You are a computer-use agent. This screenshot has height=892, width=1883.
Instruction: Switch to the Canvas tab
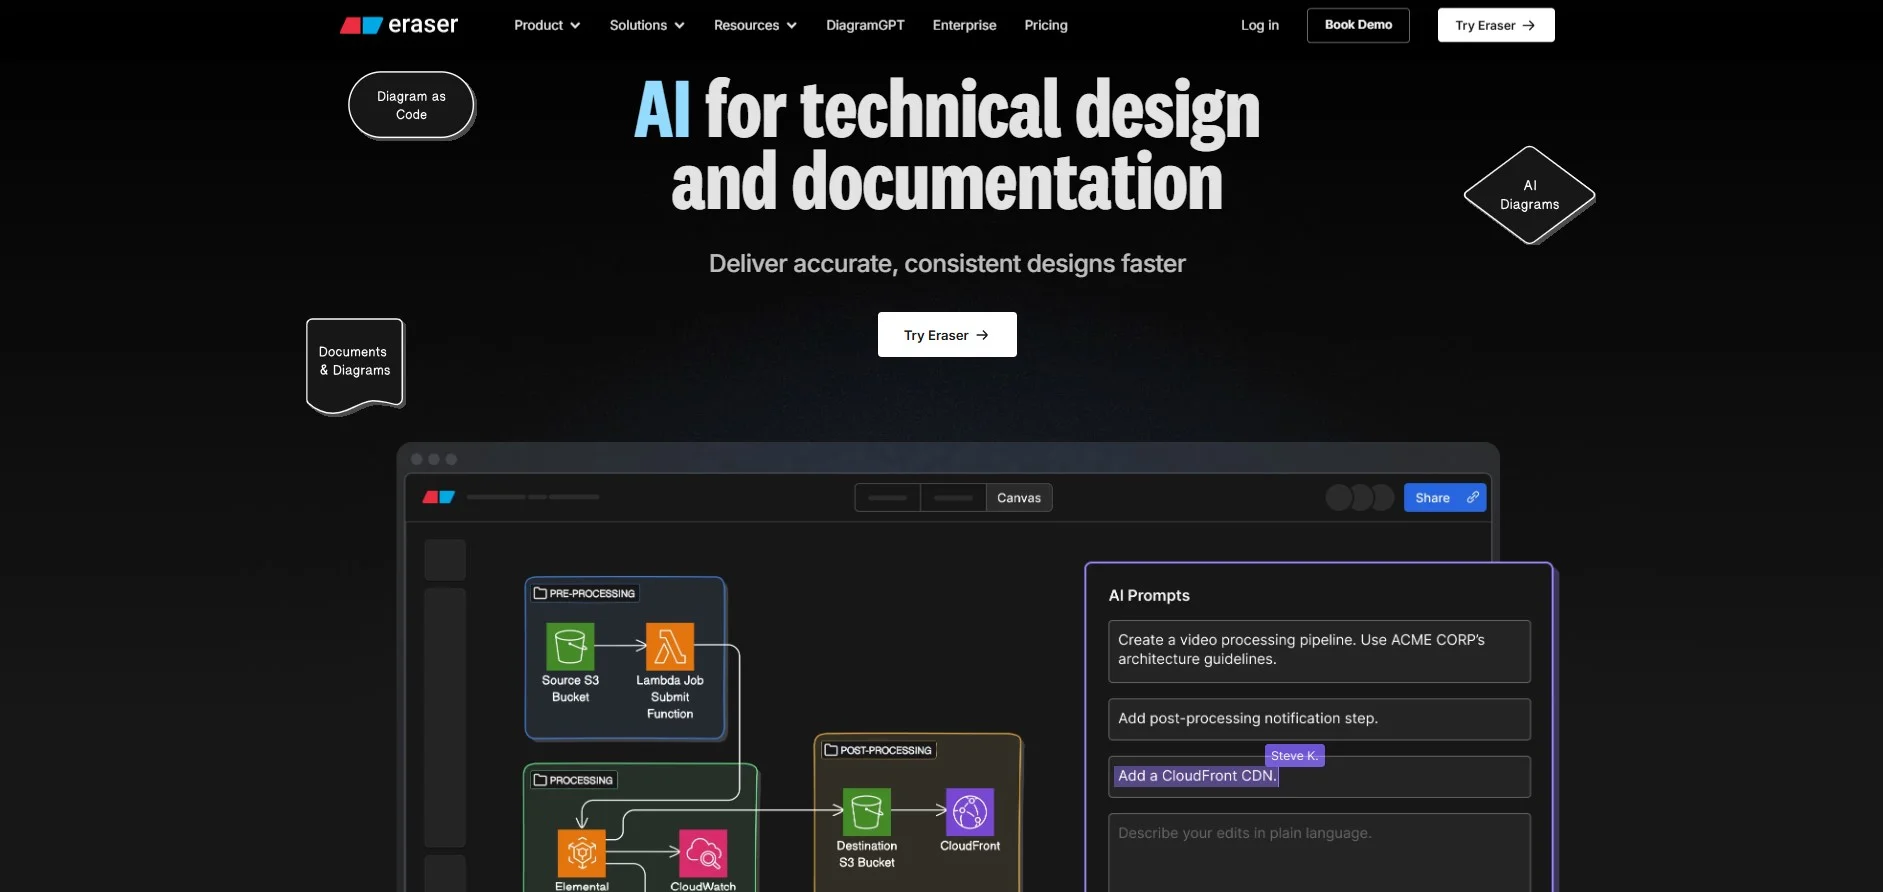[1018, 498]
